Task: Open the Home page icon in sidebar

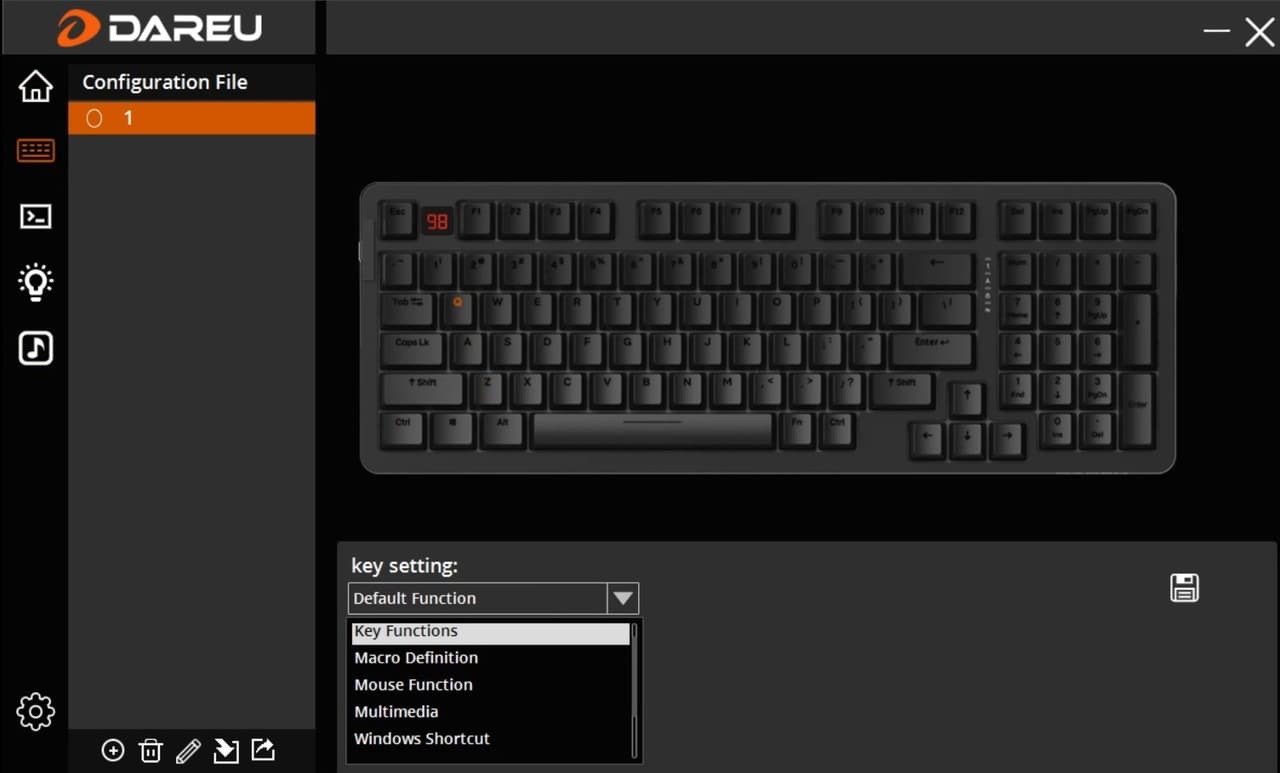Action: [x=36, y=86]
